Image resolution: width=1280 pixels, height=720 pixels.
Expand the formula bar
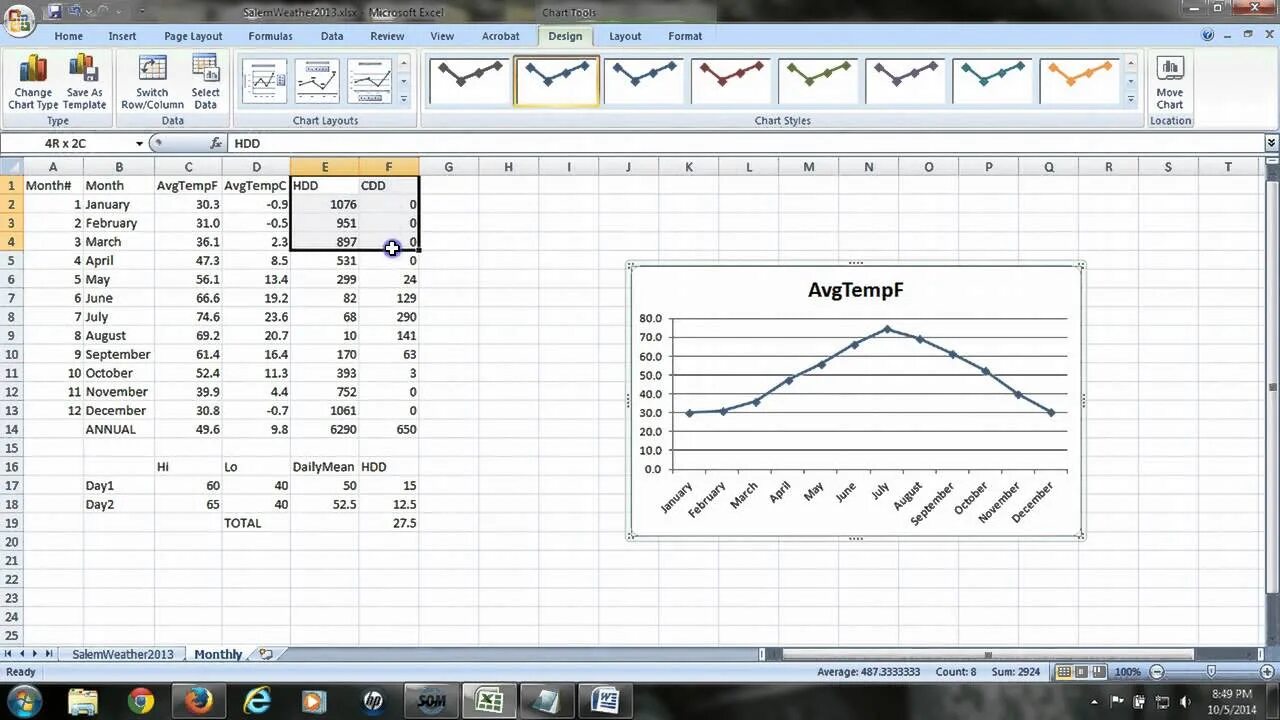pyautogui.click(x=1271, y=144)
